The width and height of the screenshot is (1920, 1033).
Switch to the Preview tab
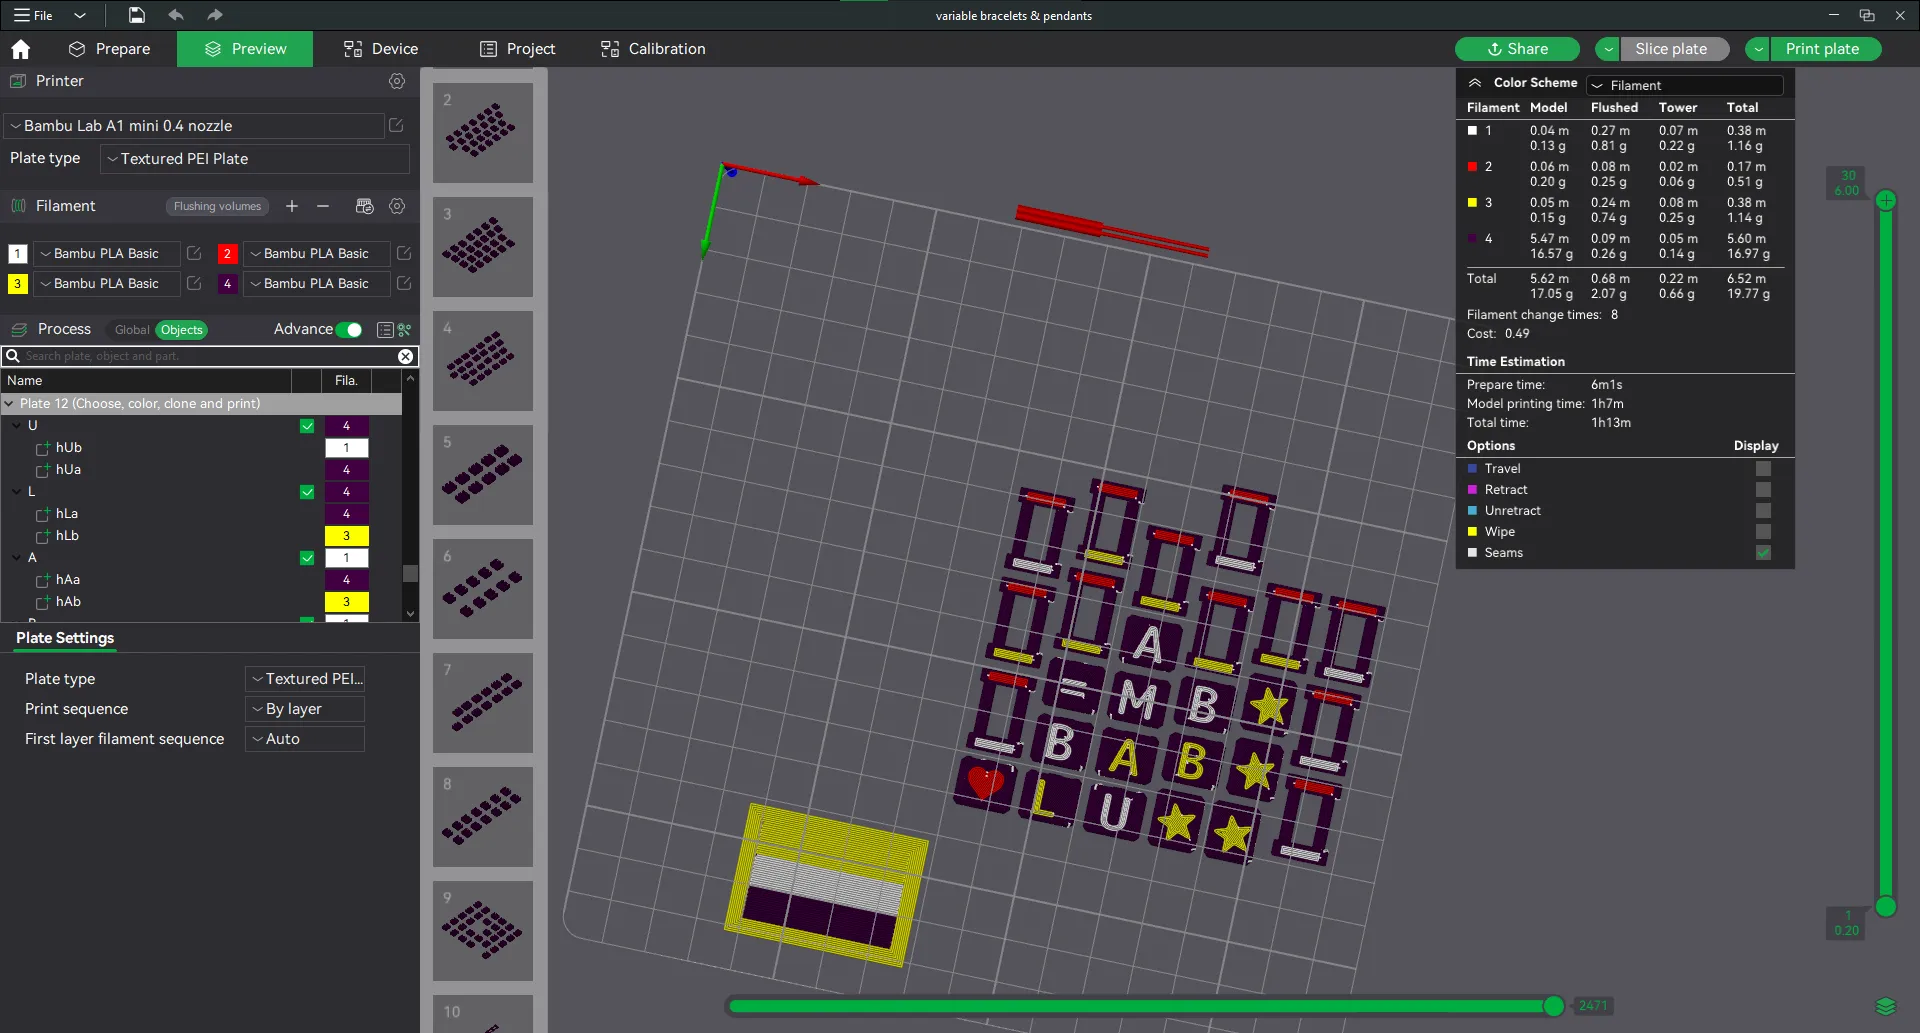coord(245,49)
